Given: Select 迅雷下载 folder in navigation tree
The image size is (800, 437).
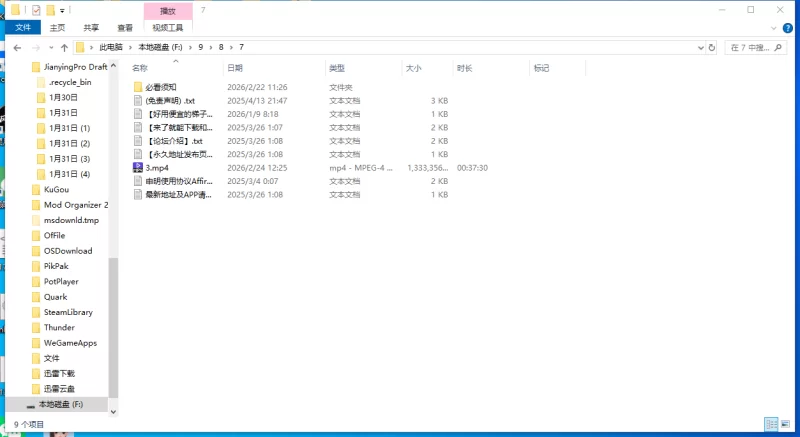Looking at the screenshot, I should pyautogui.click(x=53, y=373).
